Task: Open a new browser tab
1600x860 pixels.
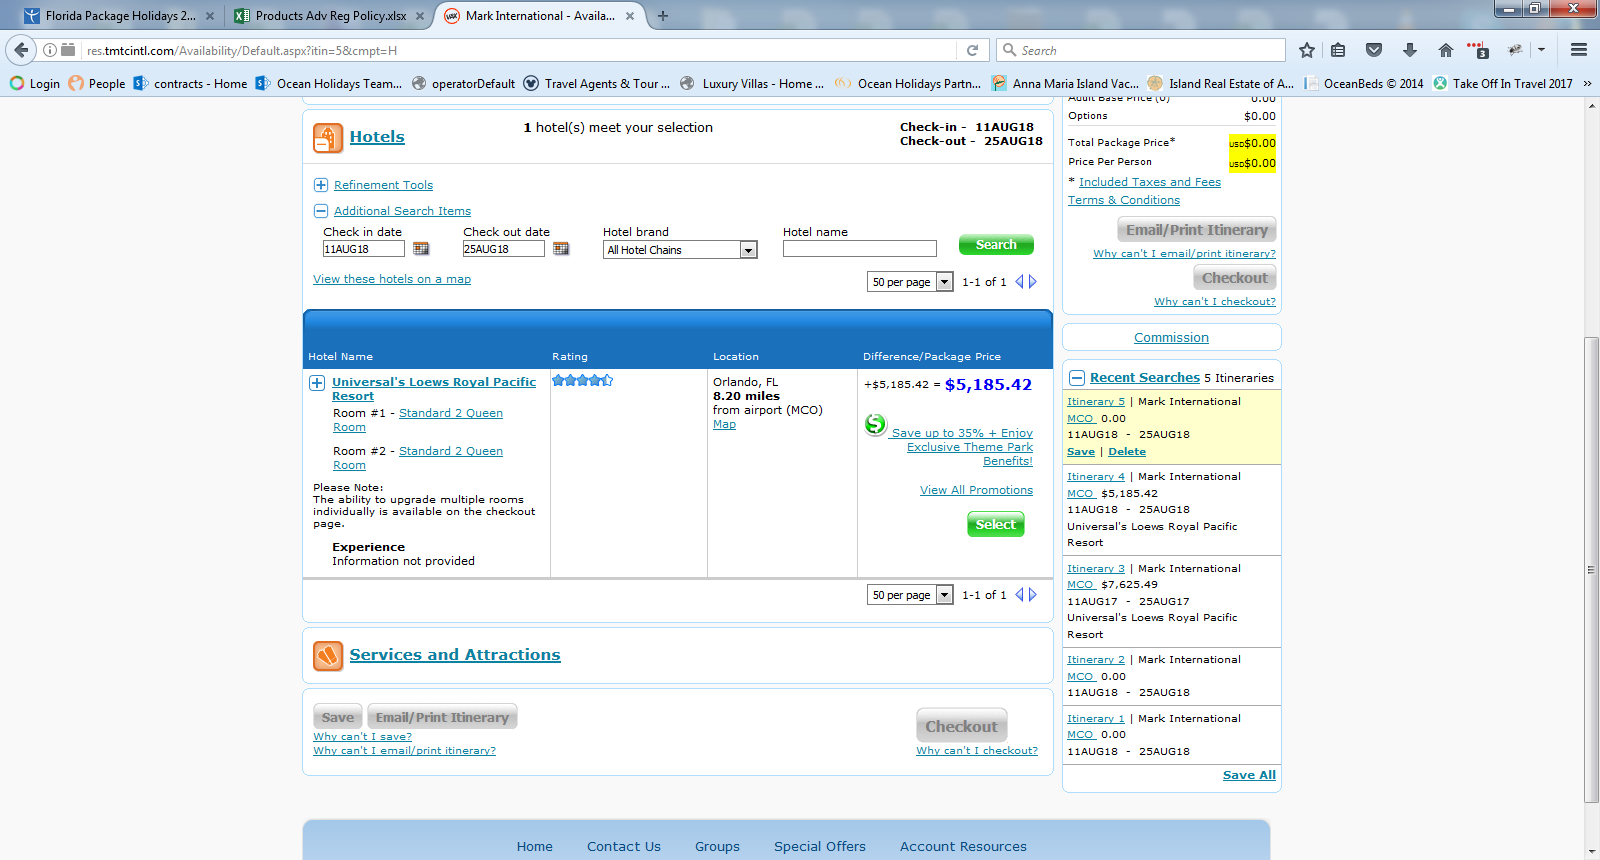Action: point(663,16)
